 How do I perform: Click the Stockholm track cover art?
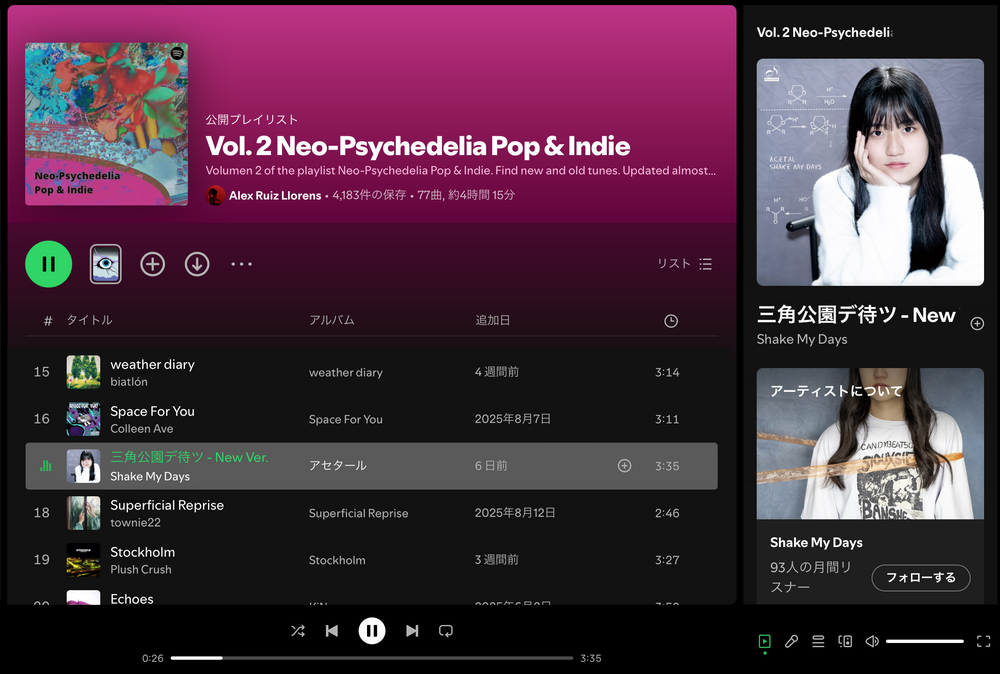84,560
